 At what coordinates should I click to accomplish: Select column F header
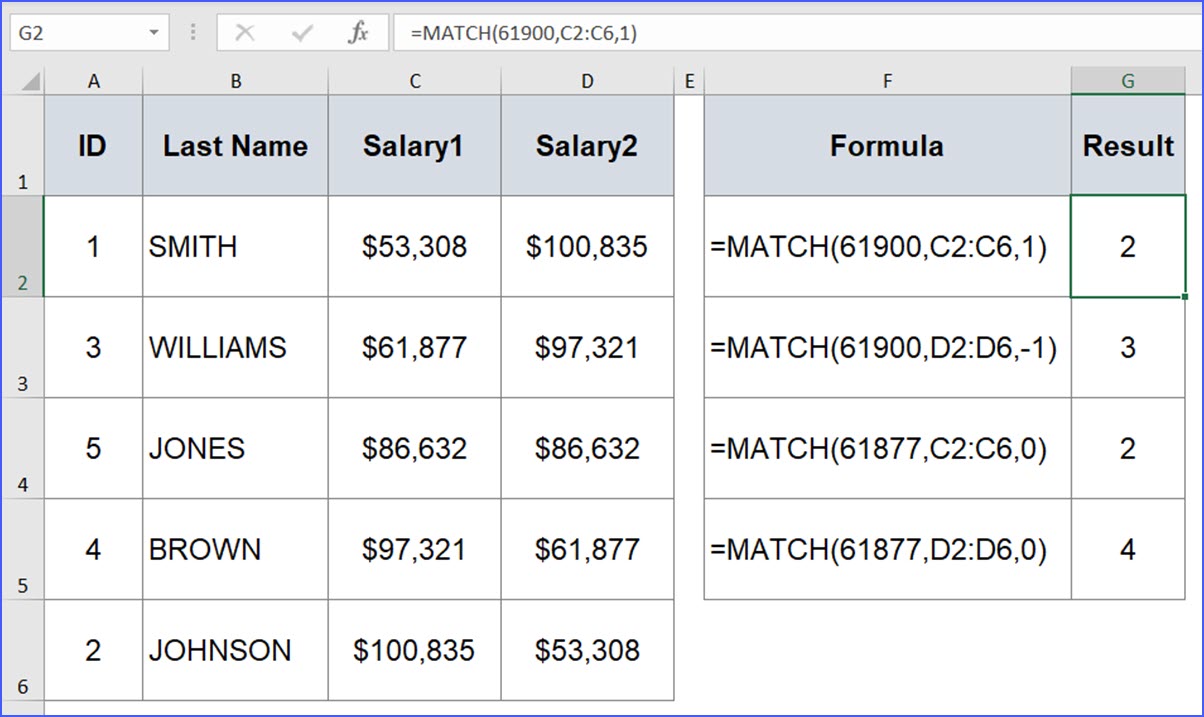coord(887,80)
